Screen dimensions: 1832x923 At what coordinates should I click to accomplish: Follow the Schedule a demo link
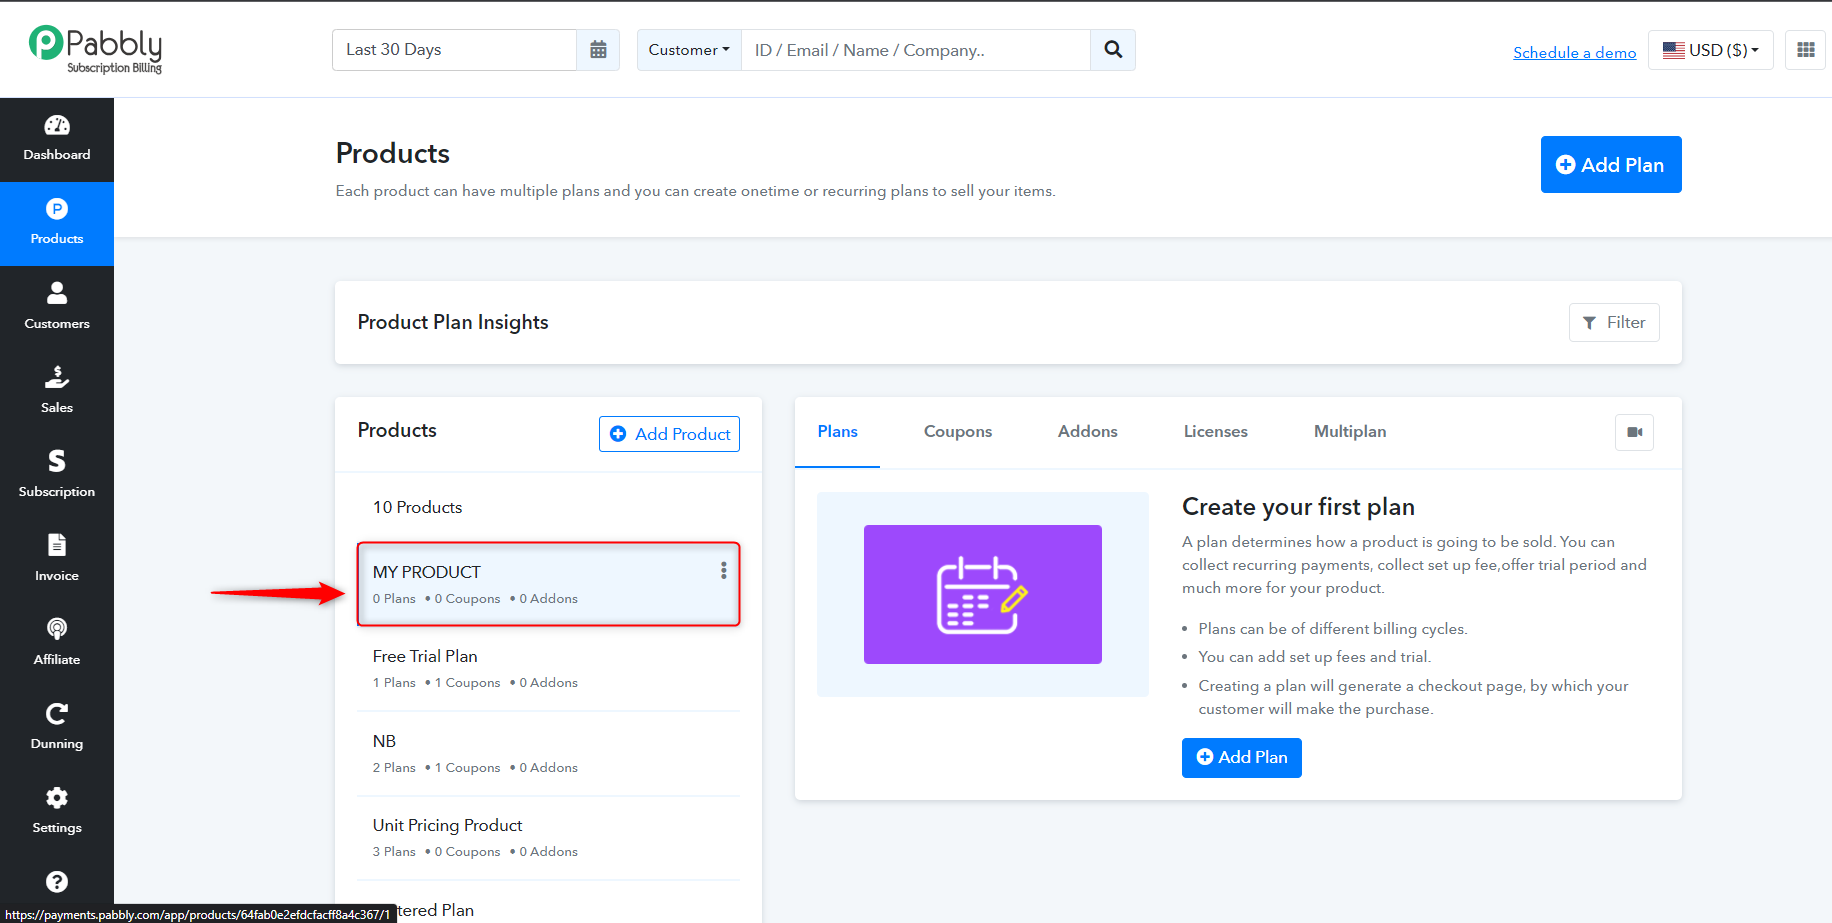1575,52
